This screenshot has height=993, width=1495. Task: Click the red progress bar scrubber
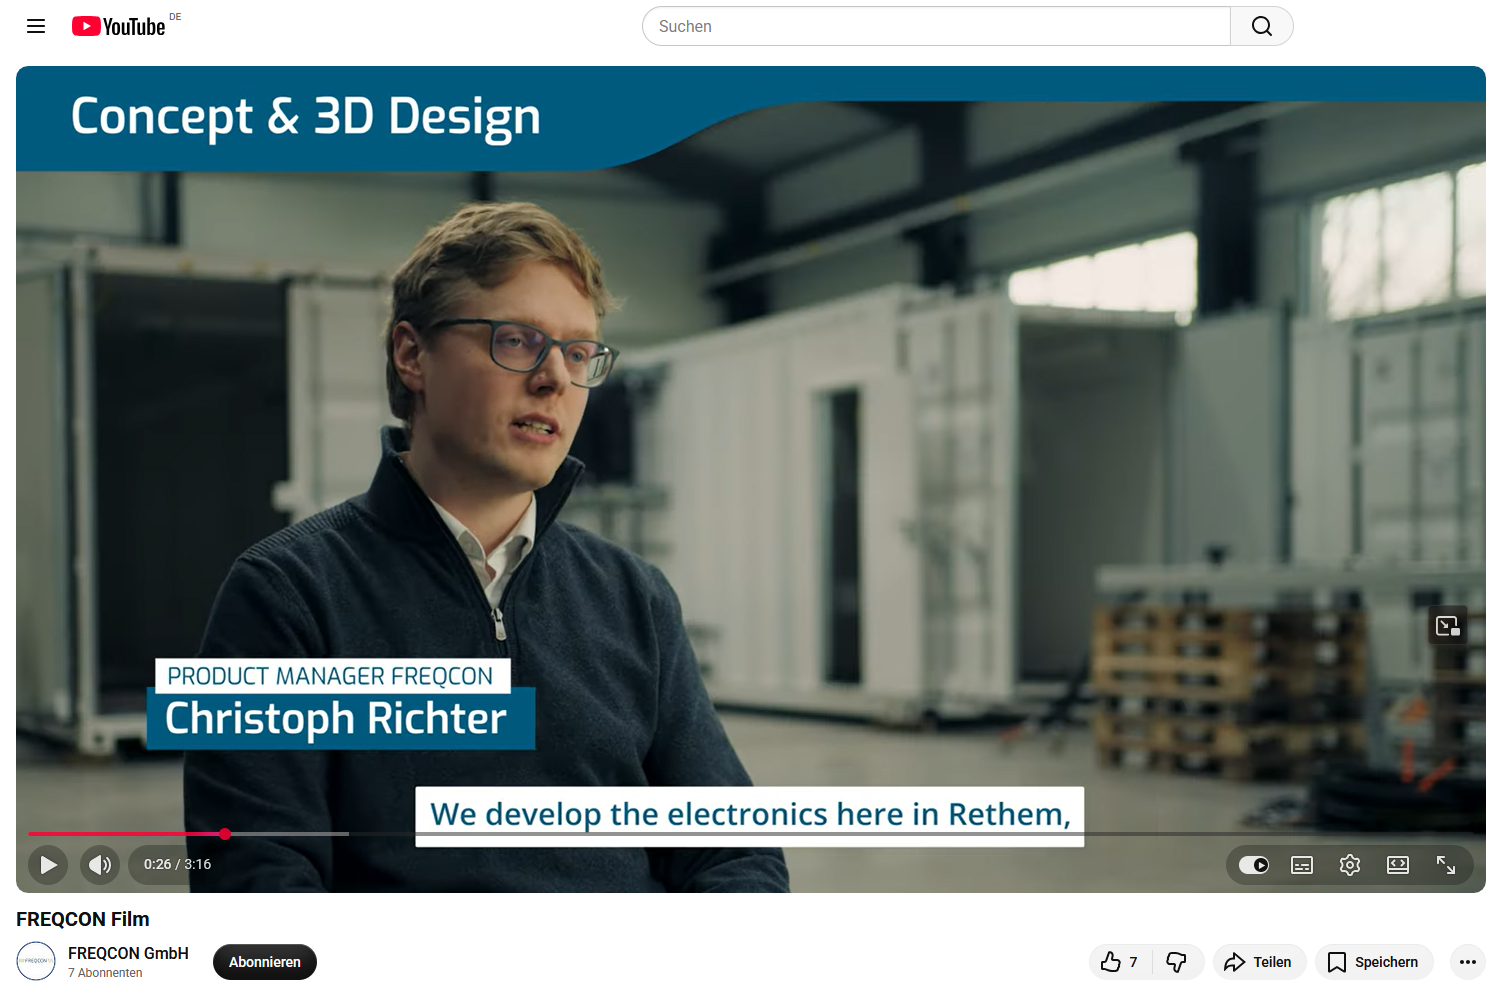pyautogui.click(x=225, y=834)
